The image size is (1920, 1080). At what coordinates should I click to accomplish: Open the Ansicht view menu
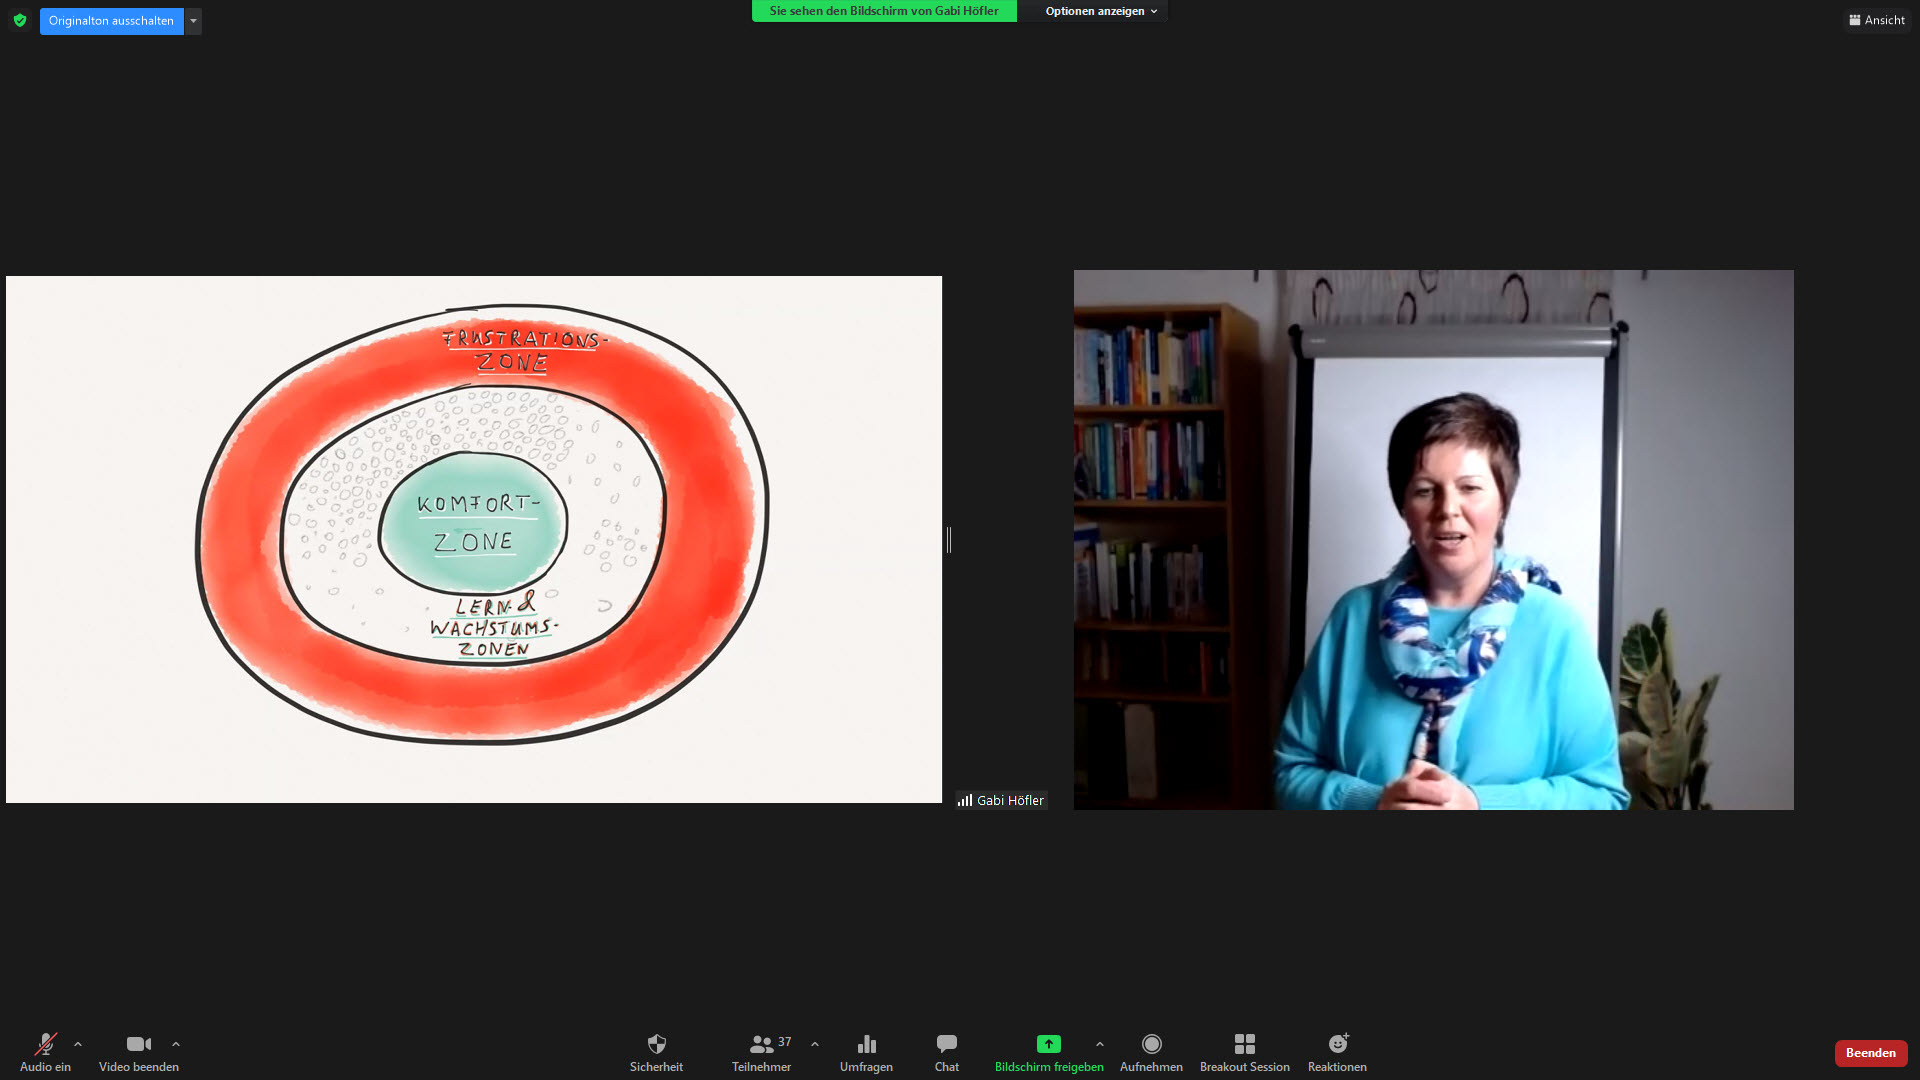[x=1877, y=20]
